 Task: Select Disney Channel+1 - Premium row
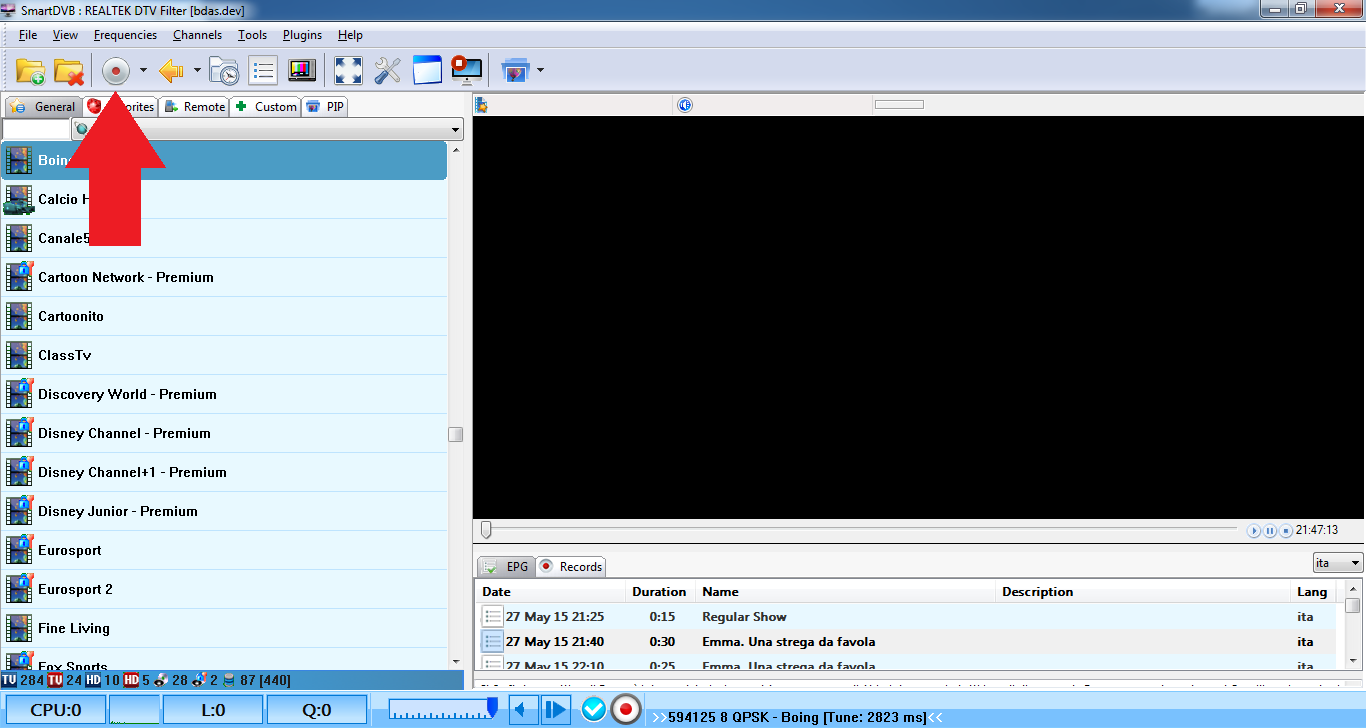224,472
